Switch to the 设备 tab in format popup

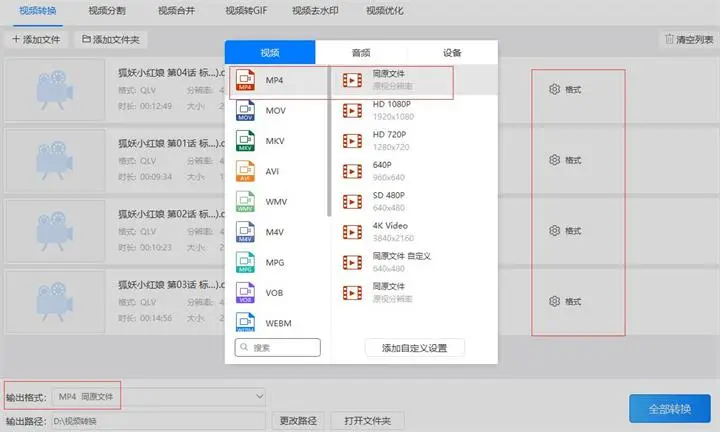pos(452,52)
